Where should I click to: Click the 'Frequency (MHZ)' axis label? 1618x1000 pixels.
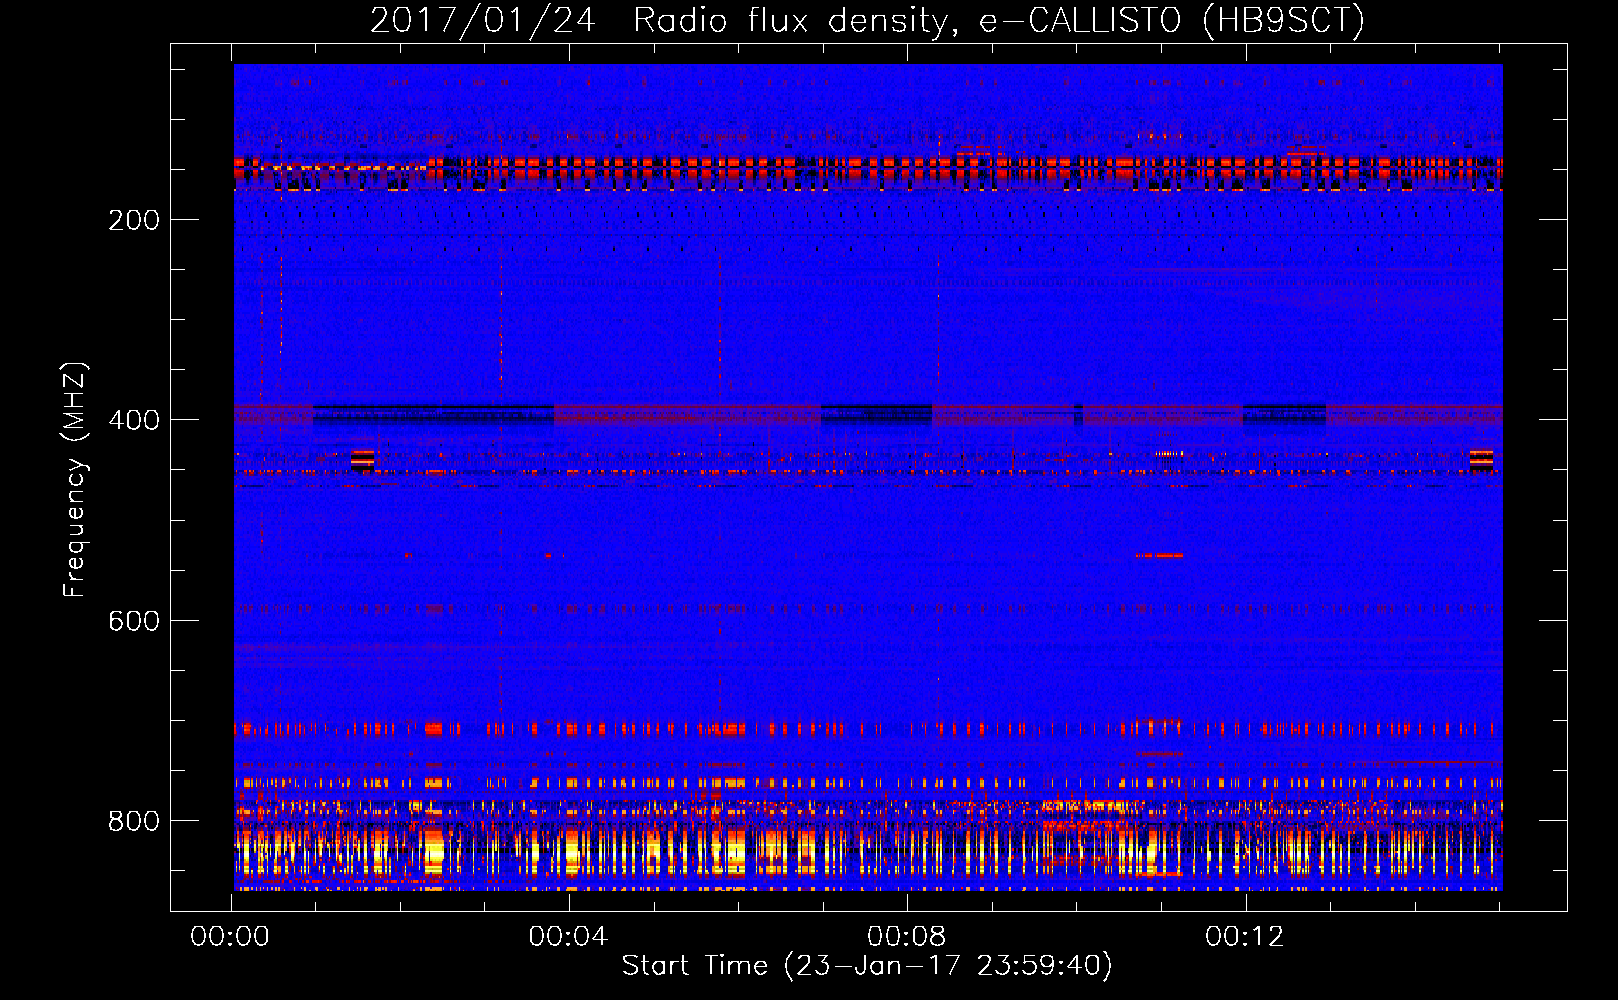[75, 479]
